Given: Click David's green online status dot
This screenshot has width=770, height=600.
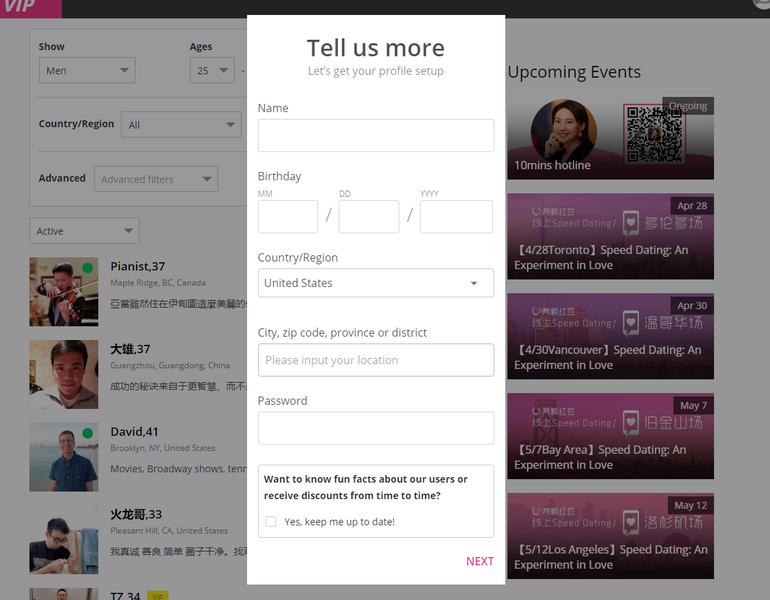Looking at the screenshot, I should pos(87,433).
